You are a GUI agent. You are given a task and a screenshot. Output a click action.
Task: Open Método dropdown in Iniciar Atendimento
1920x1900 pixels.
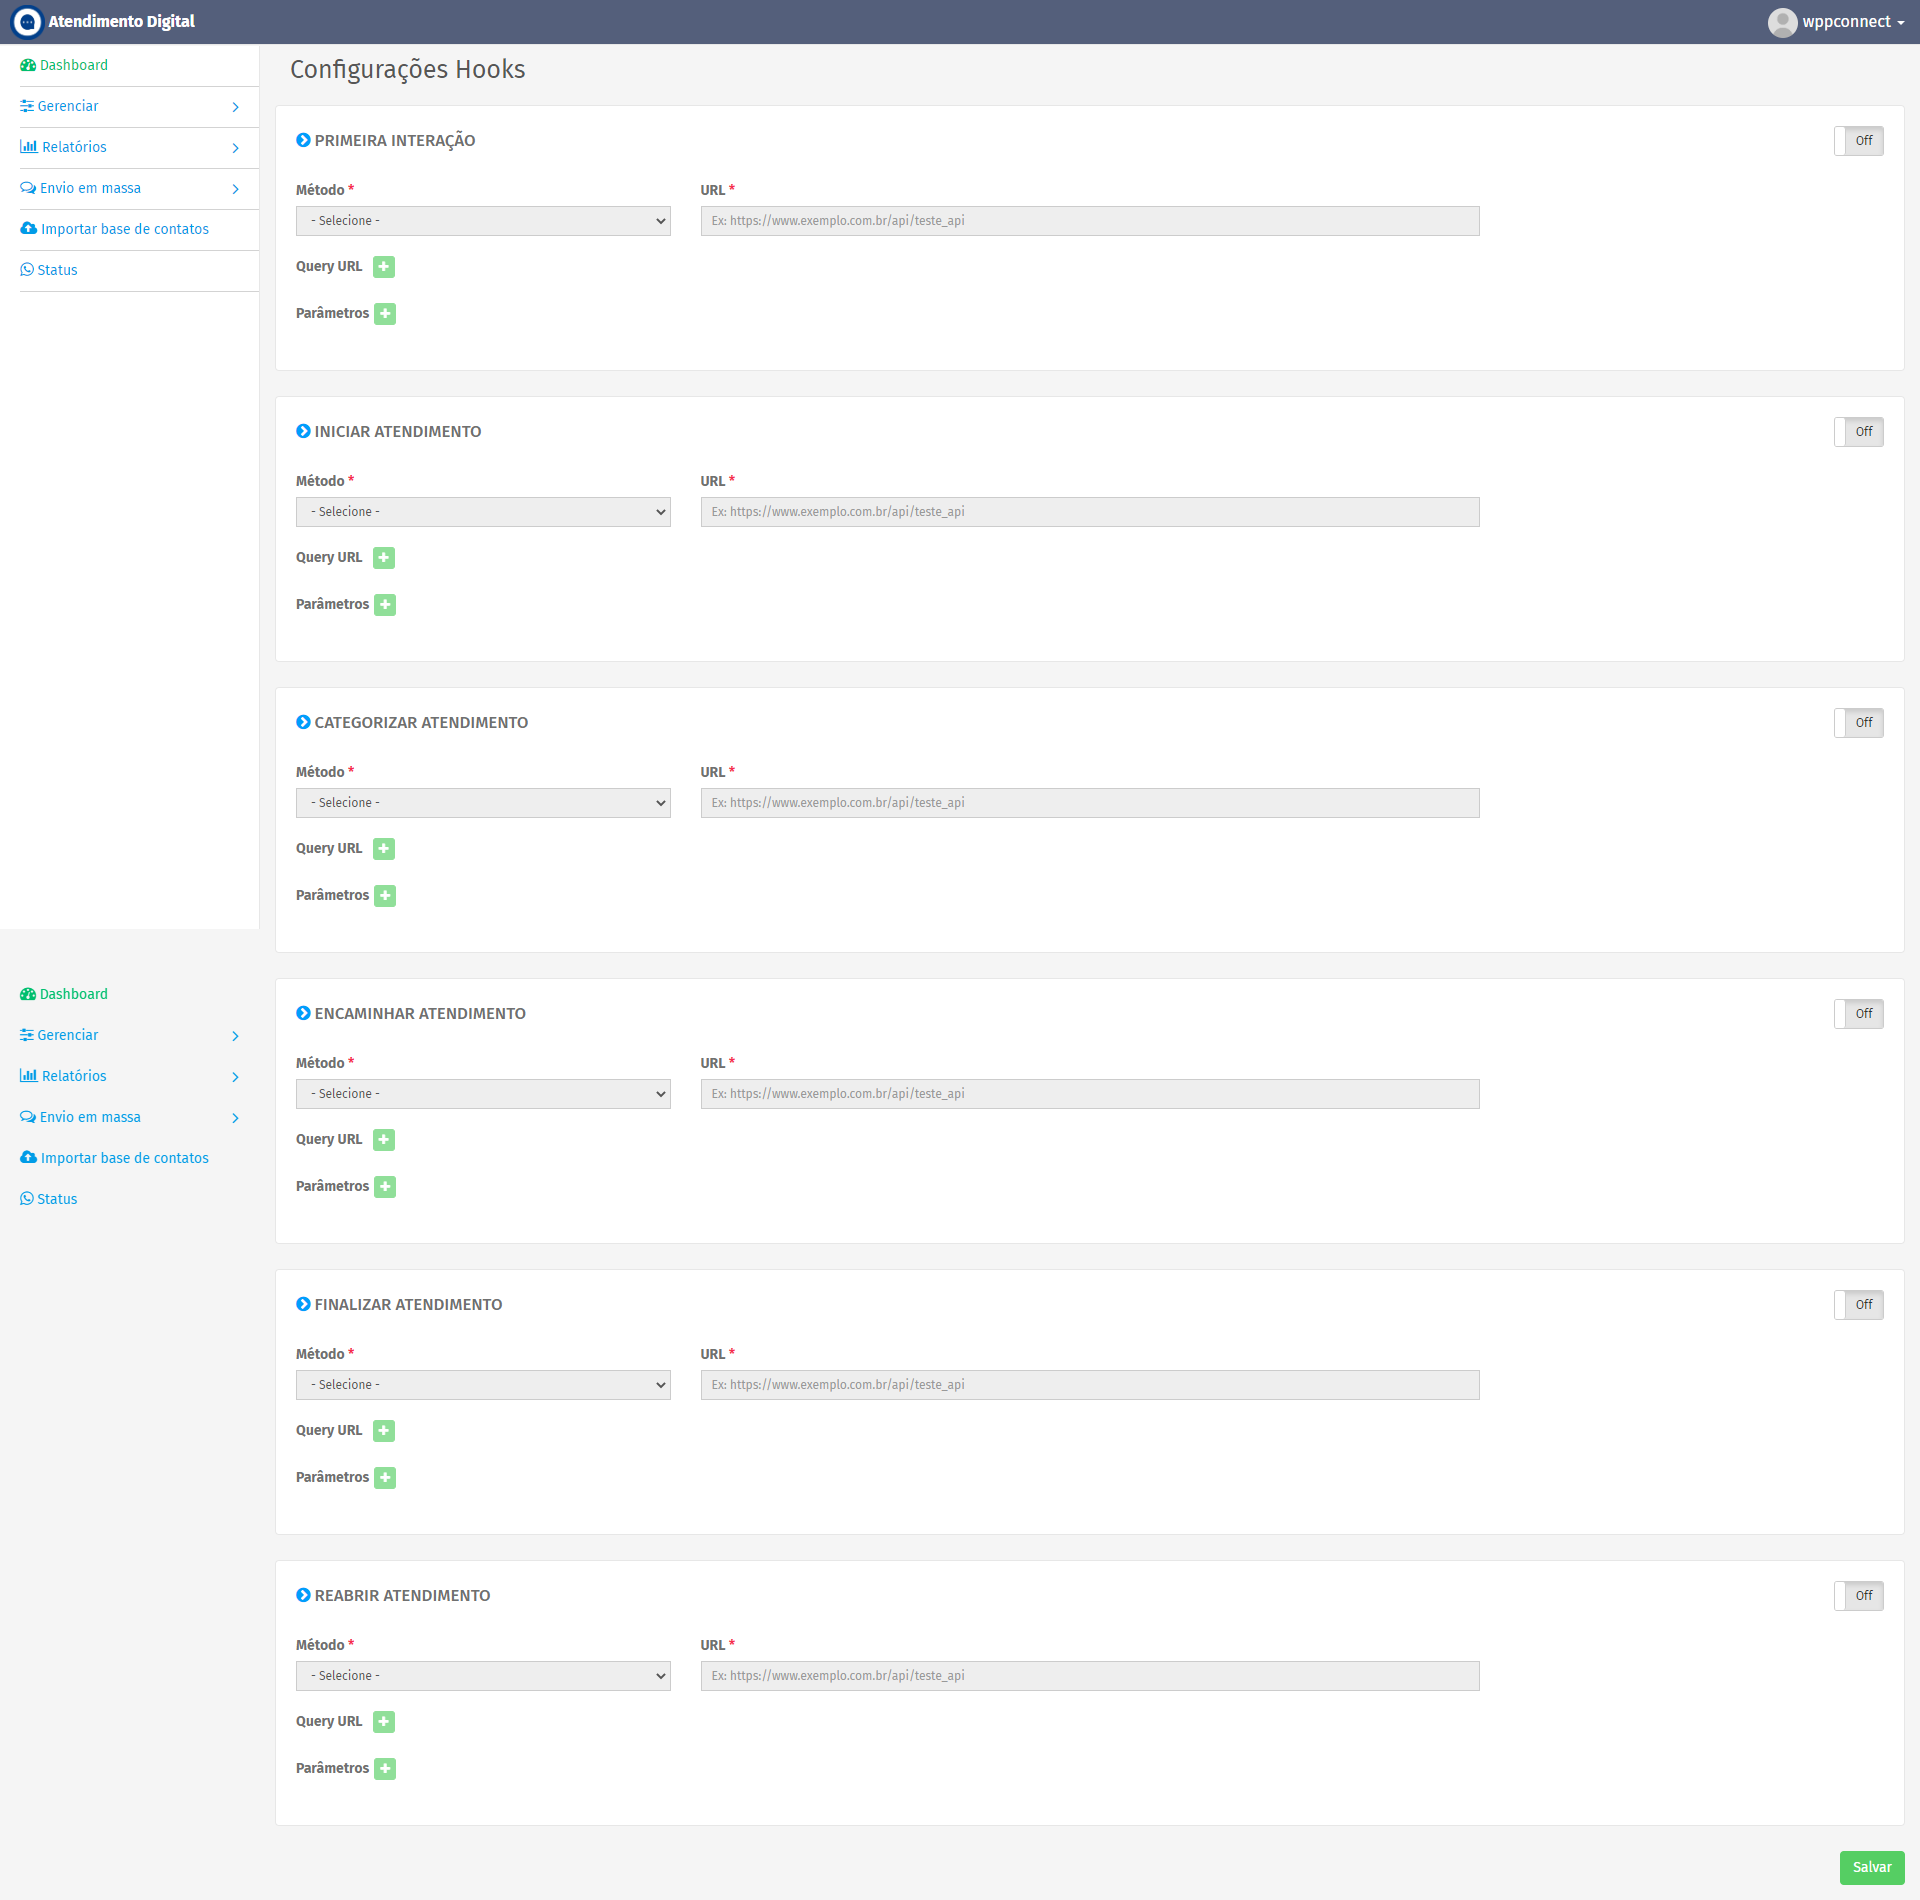coord(483,512)
